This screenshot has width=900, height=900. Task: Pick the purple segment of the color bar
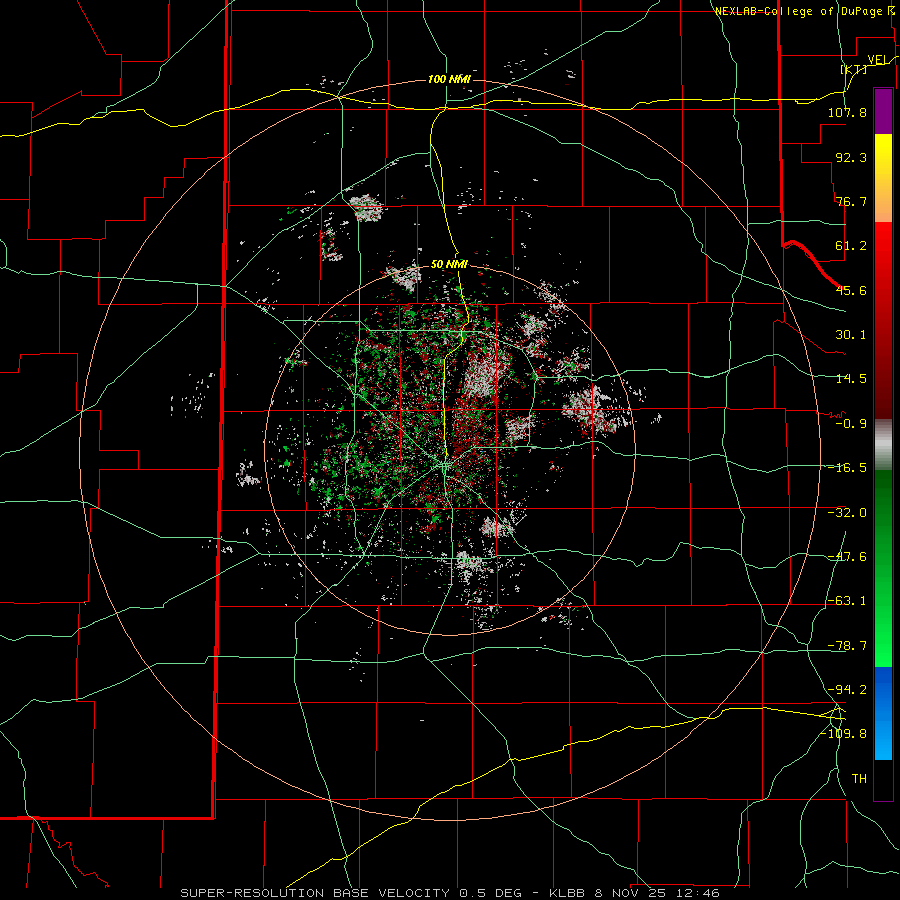tap(883, 112)
